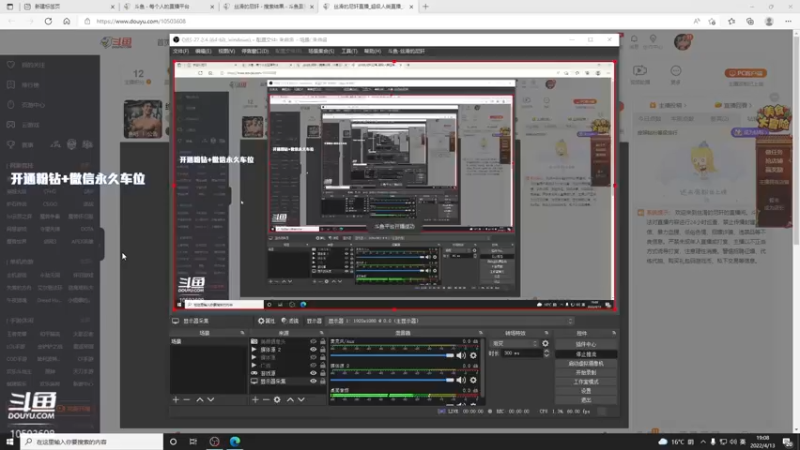
Task: Open a new browser tab
Action: [x=426, y=7]
